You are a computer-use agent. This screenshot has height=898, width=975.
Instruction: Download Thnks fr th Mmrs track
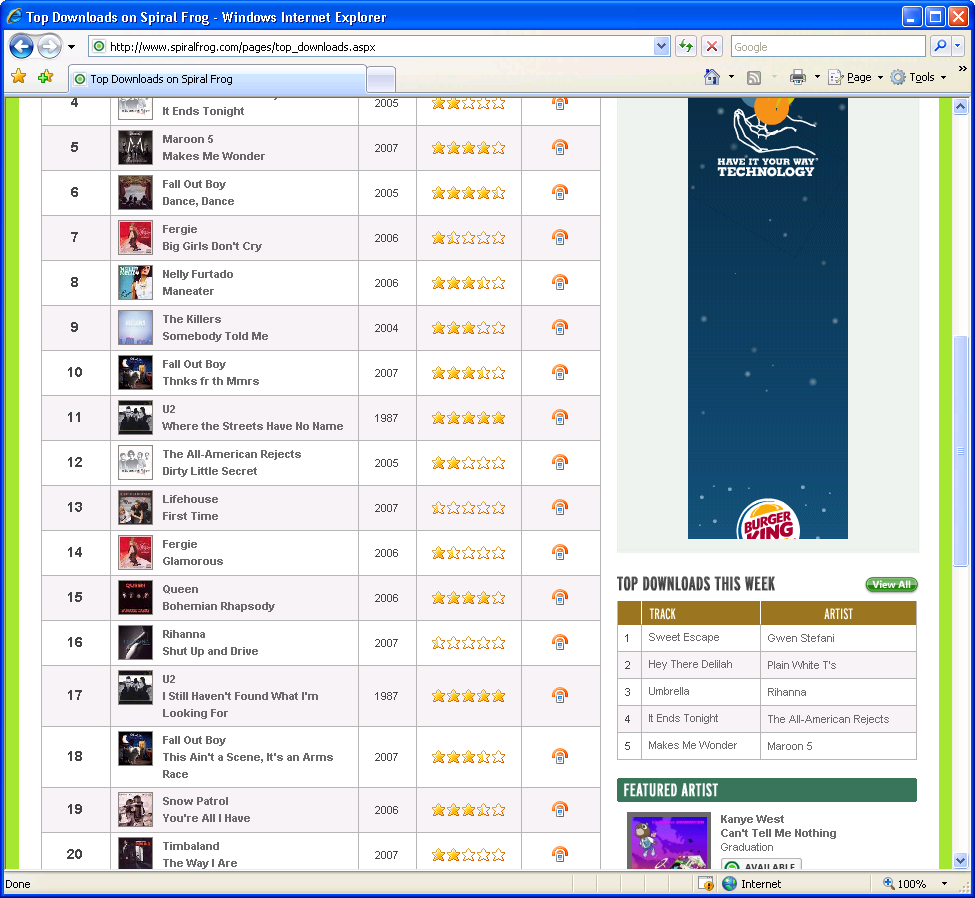[x=560, y=373]
